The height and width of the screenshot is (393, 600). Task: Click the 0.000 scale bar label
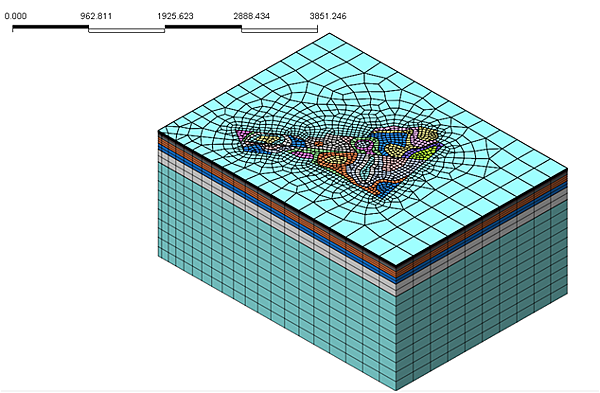[16, 16]
